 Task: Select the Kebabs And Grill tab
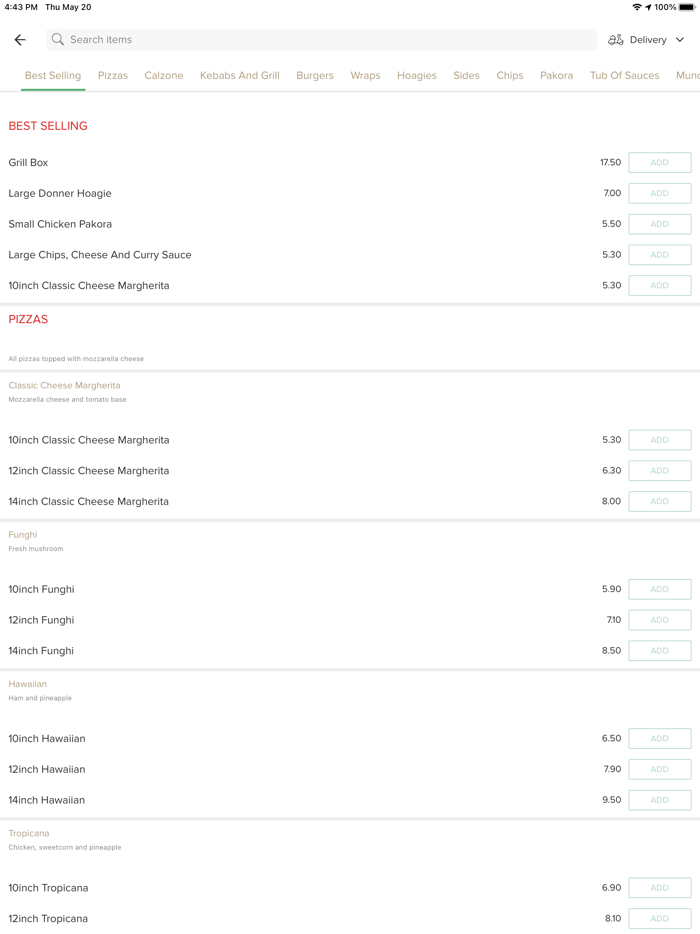click(240, 76)
